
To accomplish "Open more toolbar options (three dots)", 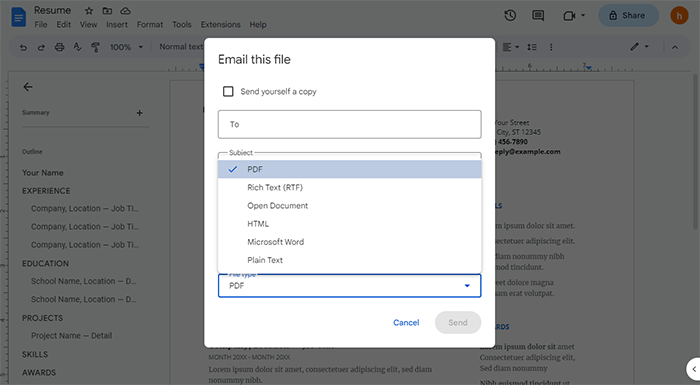I will coord(551,47).
